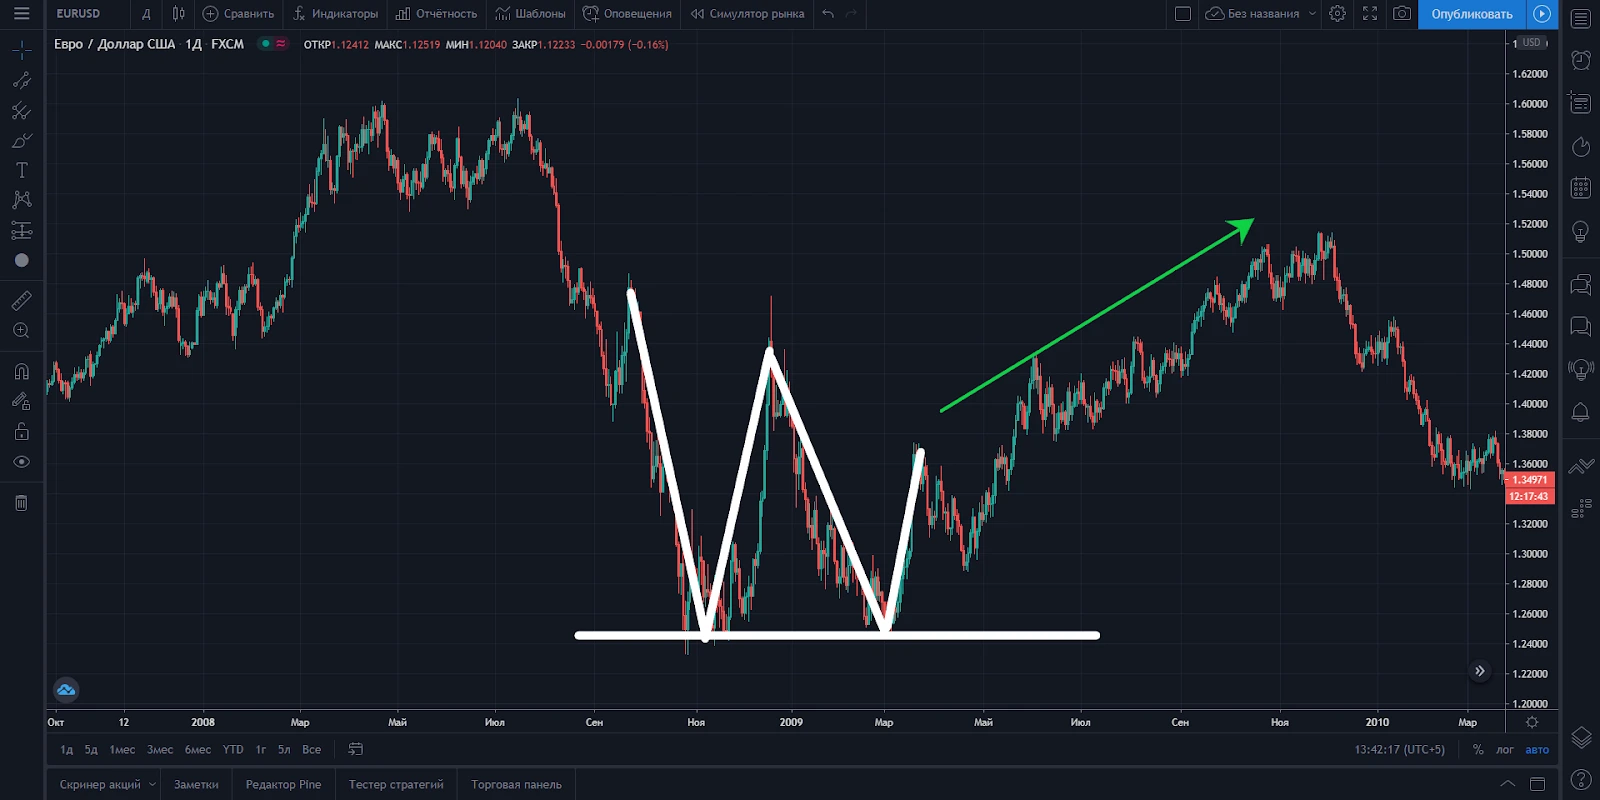Select the Ruler measure tool
Viewport: 1600px width, 800px height.
tap(21, 300)
